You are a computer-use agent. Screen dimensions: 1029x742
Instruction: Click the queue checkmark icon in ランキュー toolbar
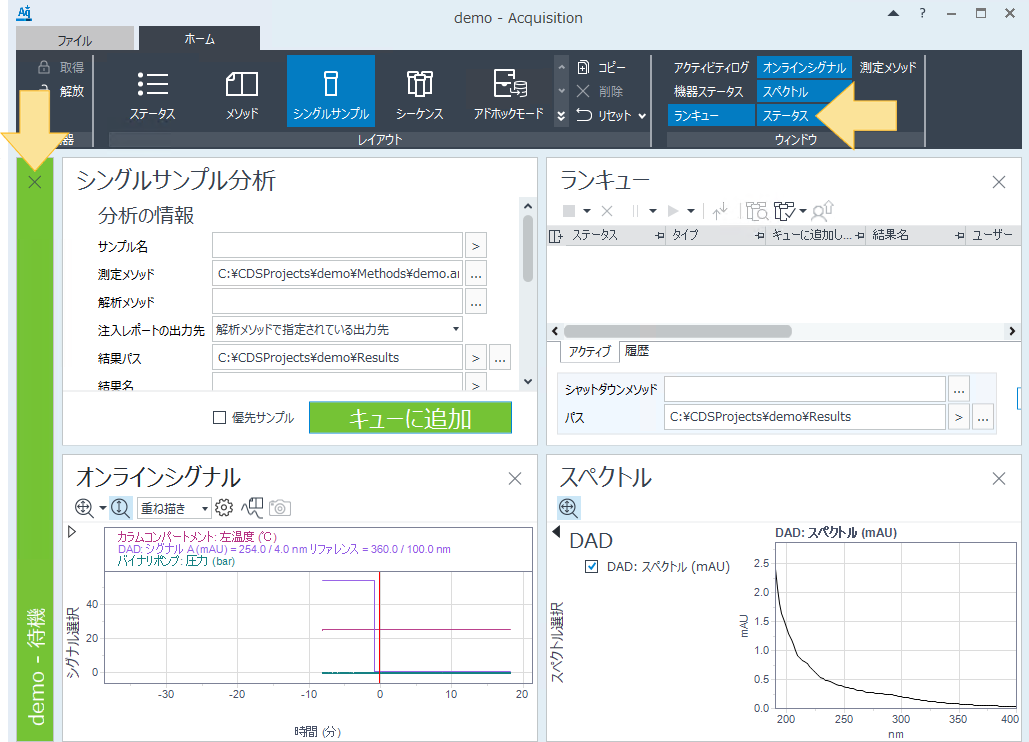784,211
